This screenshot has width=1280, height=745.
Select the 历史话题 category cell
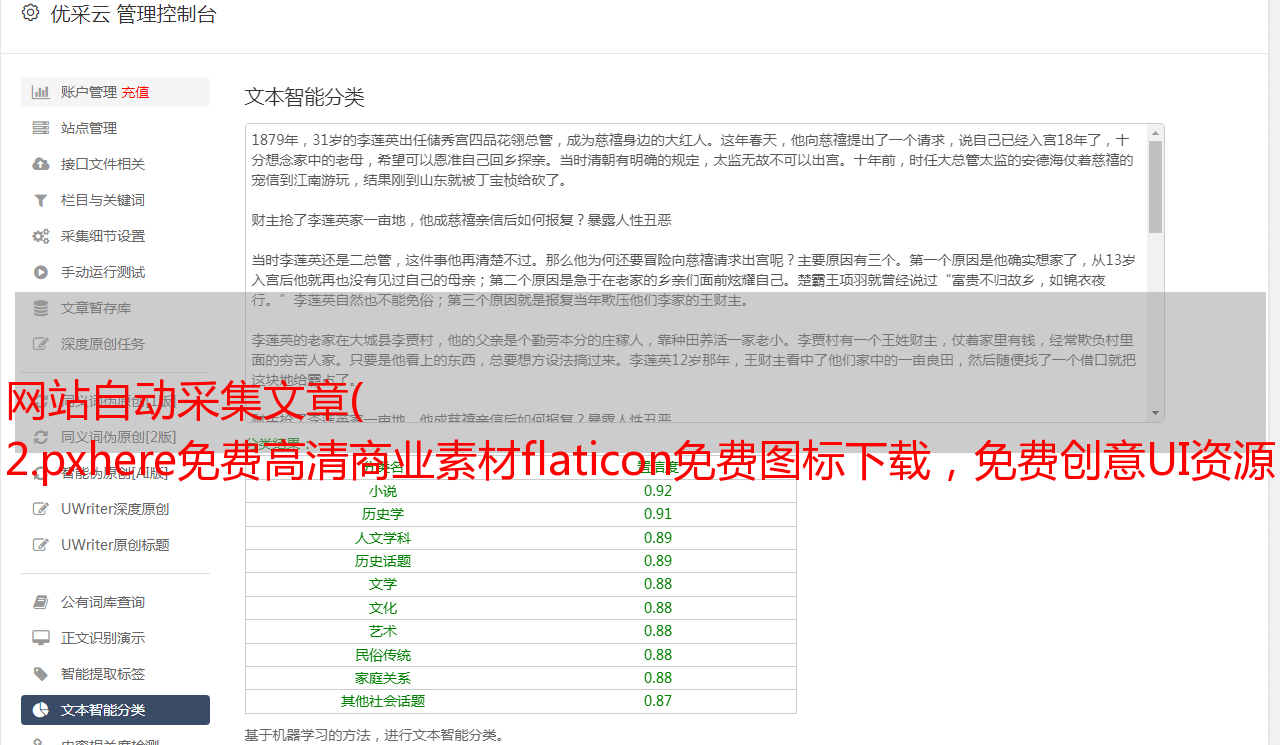pyautogui.click(x=383, y=561)
